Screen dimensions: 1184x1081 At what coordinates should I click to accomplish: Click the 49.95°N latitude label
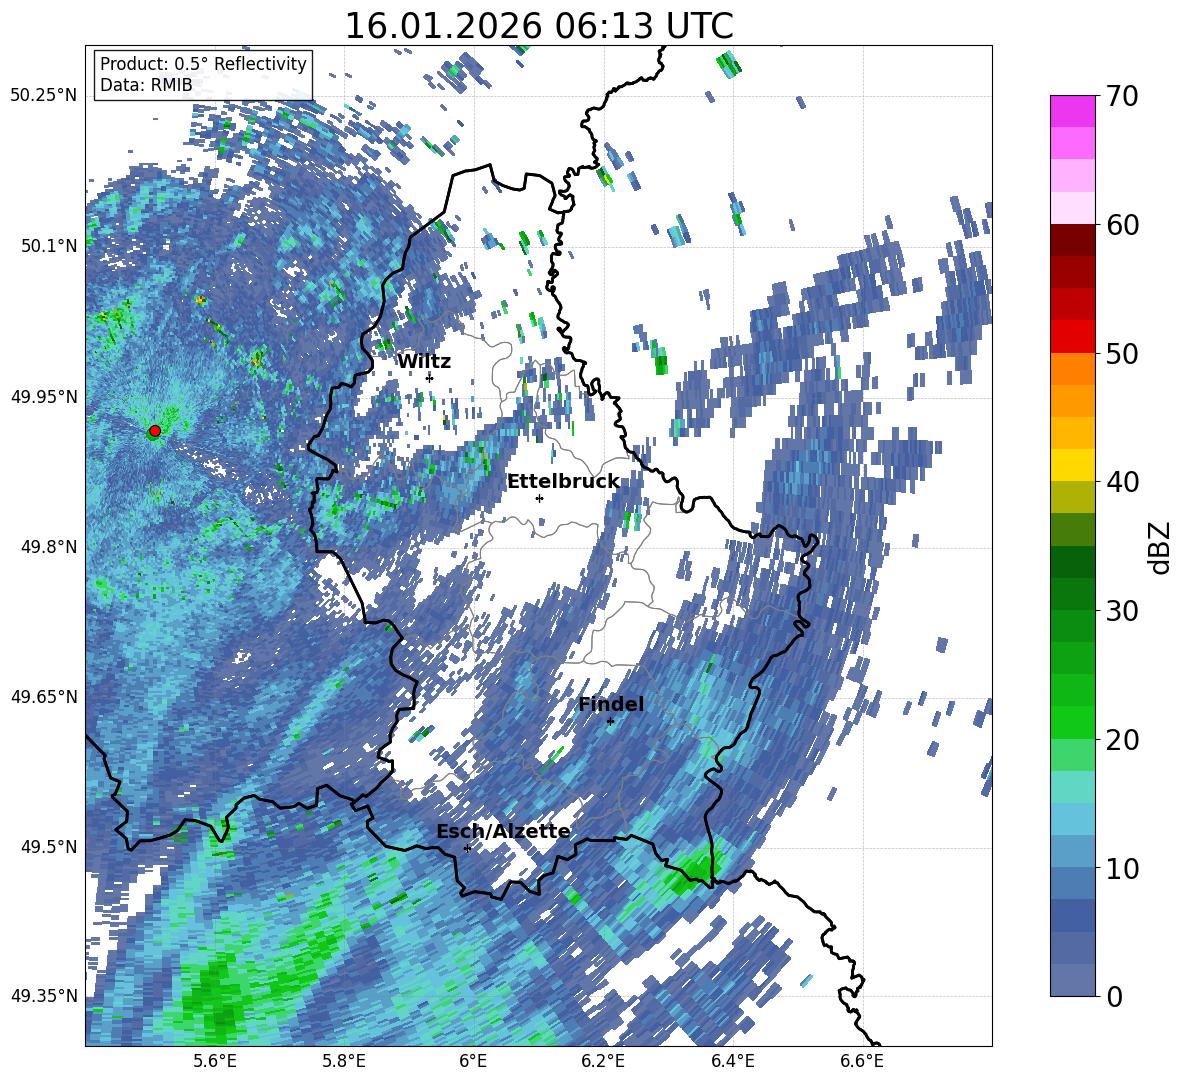pos(44,396)
